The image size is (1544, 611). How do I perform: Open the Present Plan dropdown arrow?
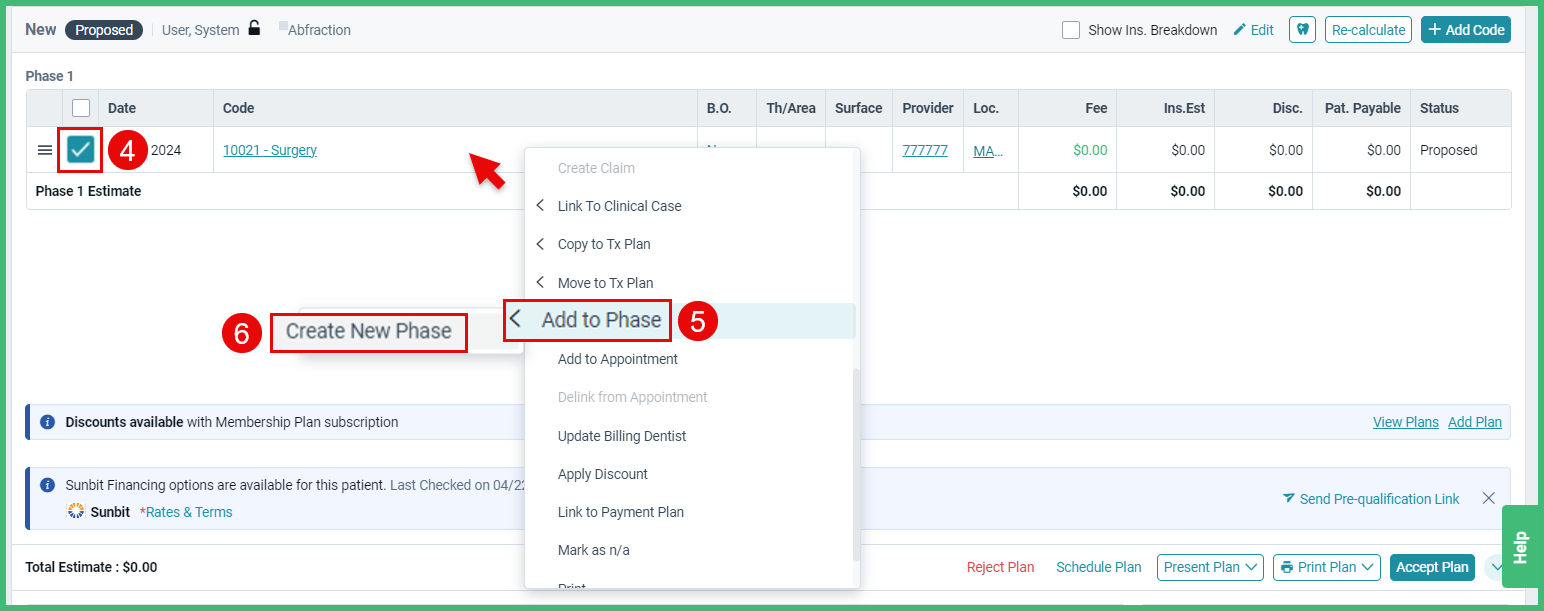click(x=1249, y=567)
